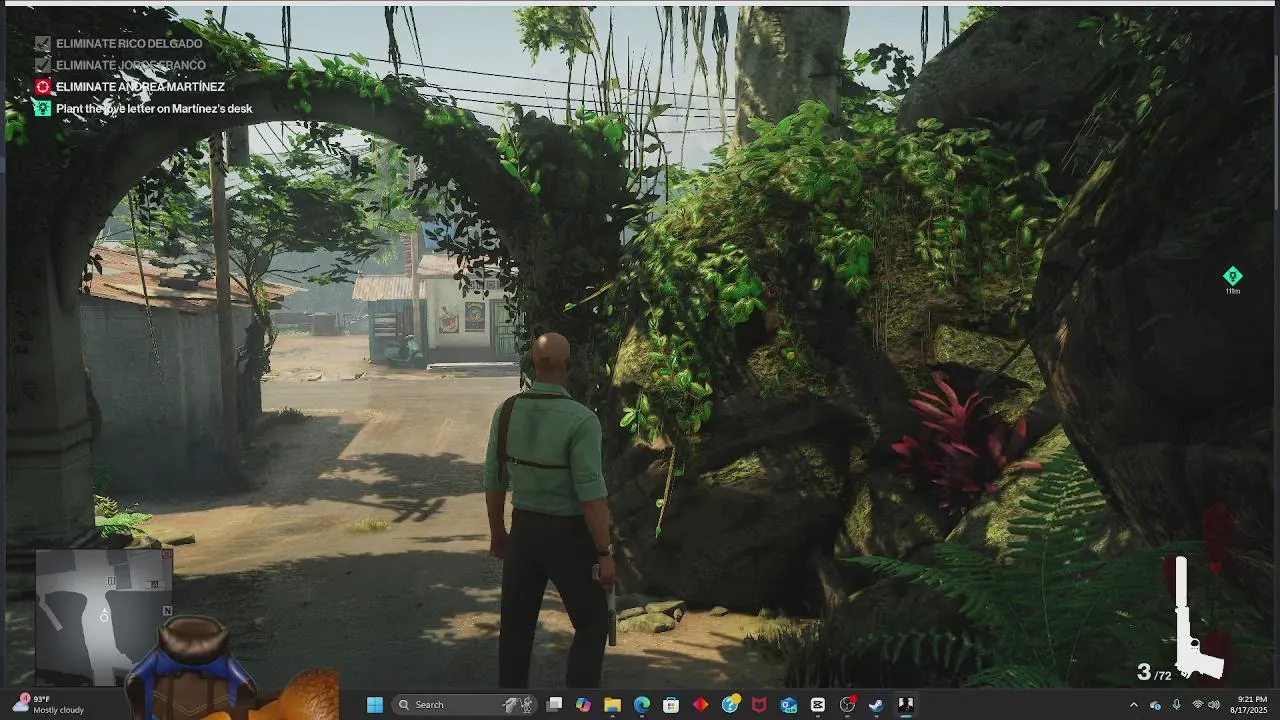
Task: Select the Eliminate Jorge Franco objective text
Action: pyautogui.click(x=131, y=65)
